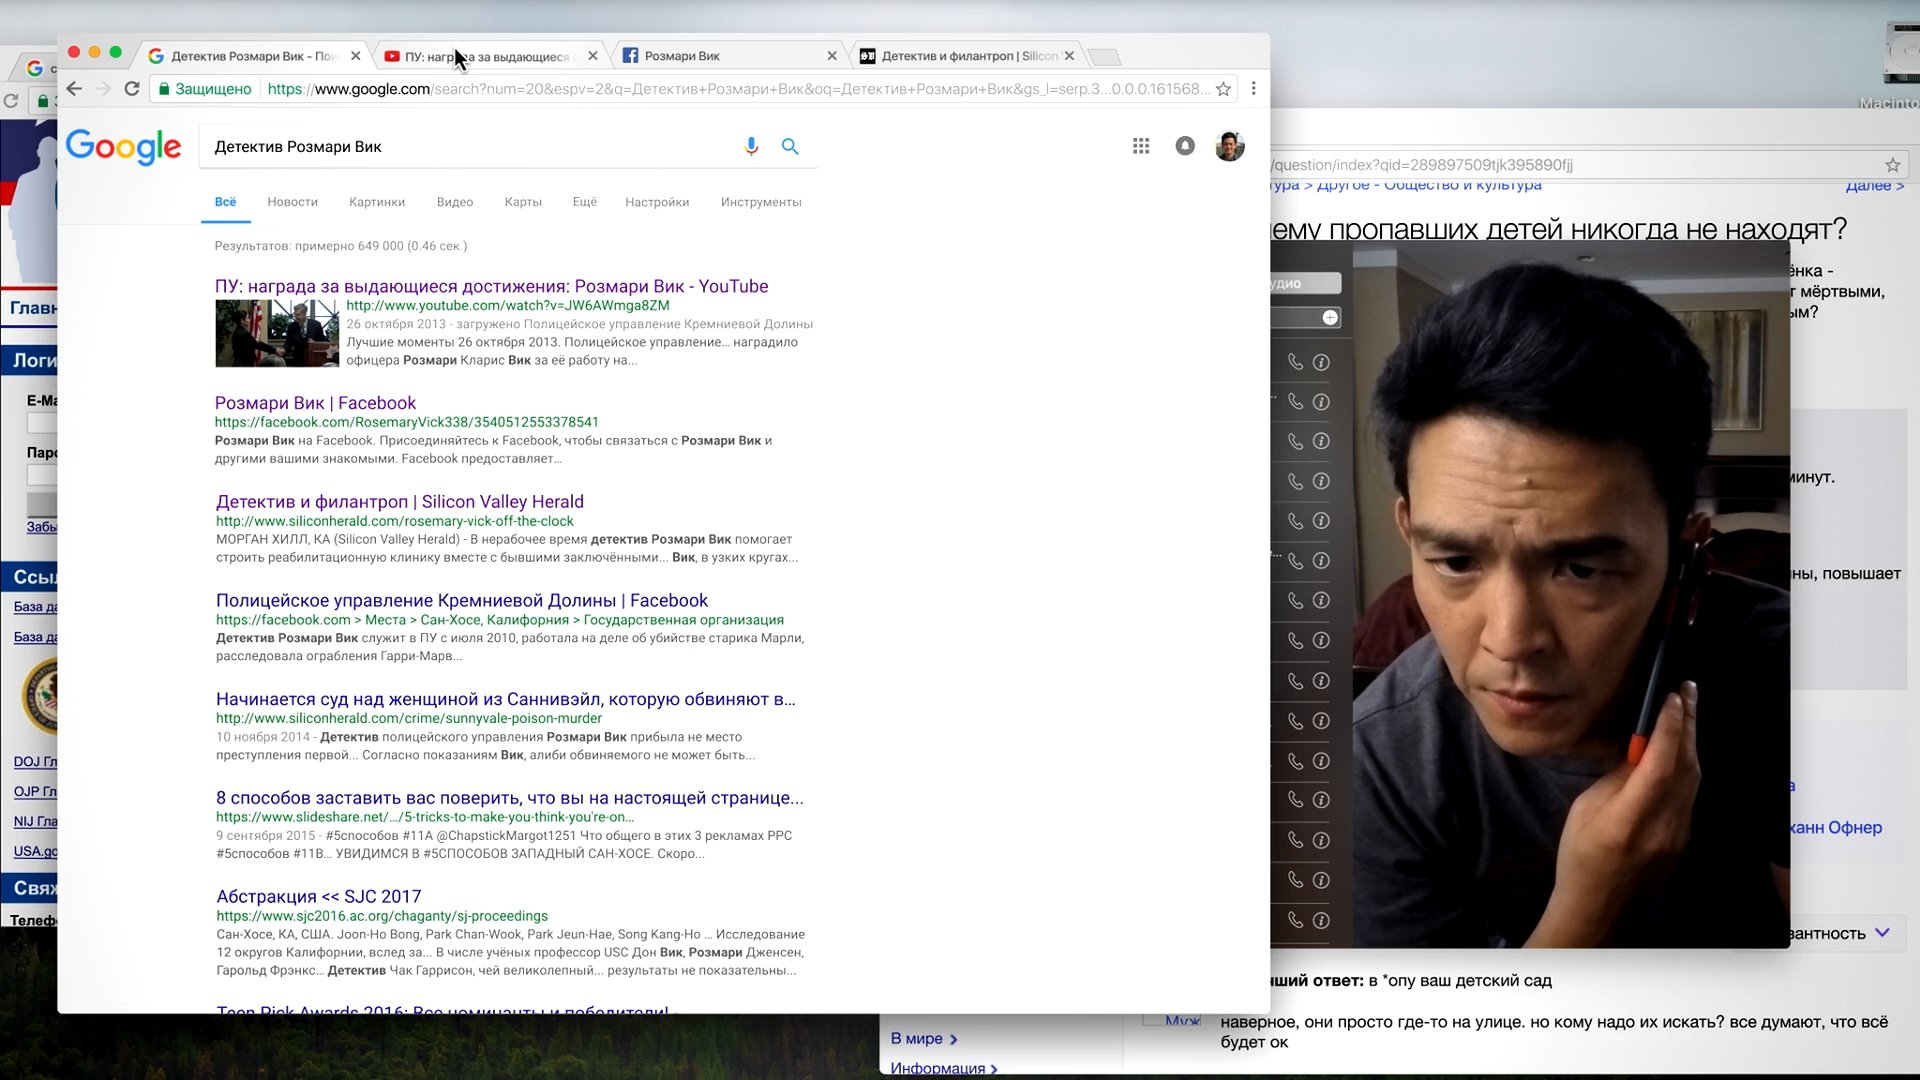Expand the sort dropdown chevron

point(1882,932)
